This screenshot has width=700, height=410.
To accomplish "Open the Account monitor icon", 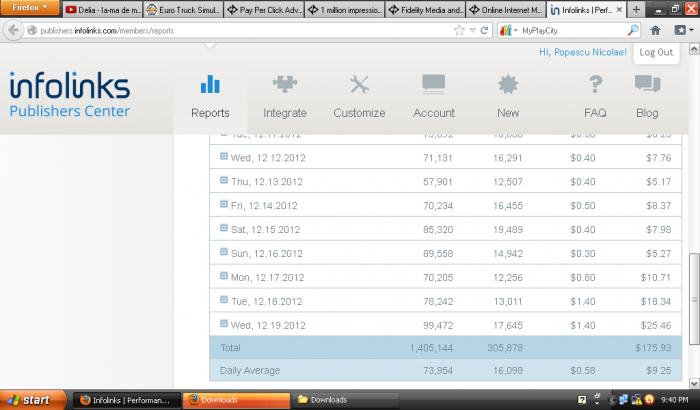I will tap(433, 84).
